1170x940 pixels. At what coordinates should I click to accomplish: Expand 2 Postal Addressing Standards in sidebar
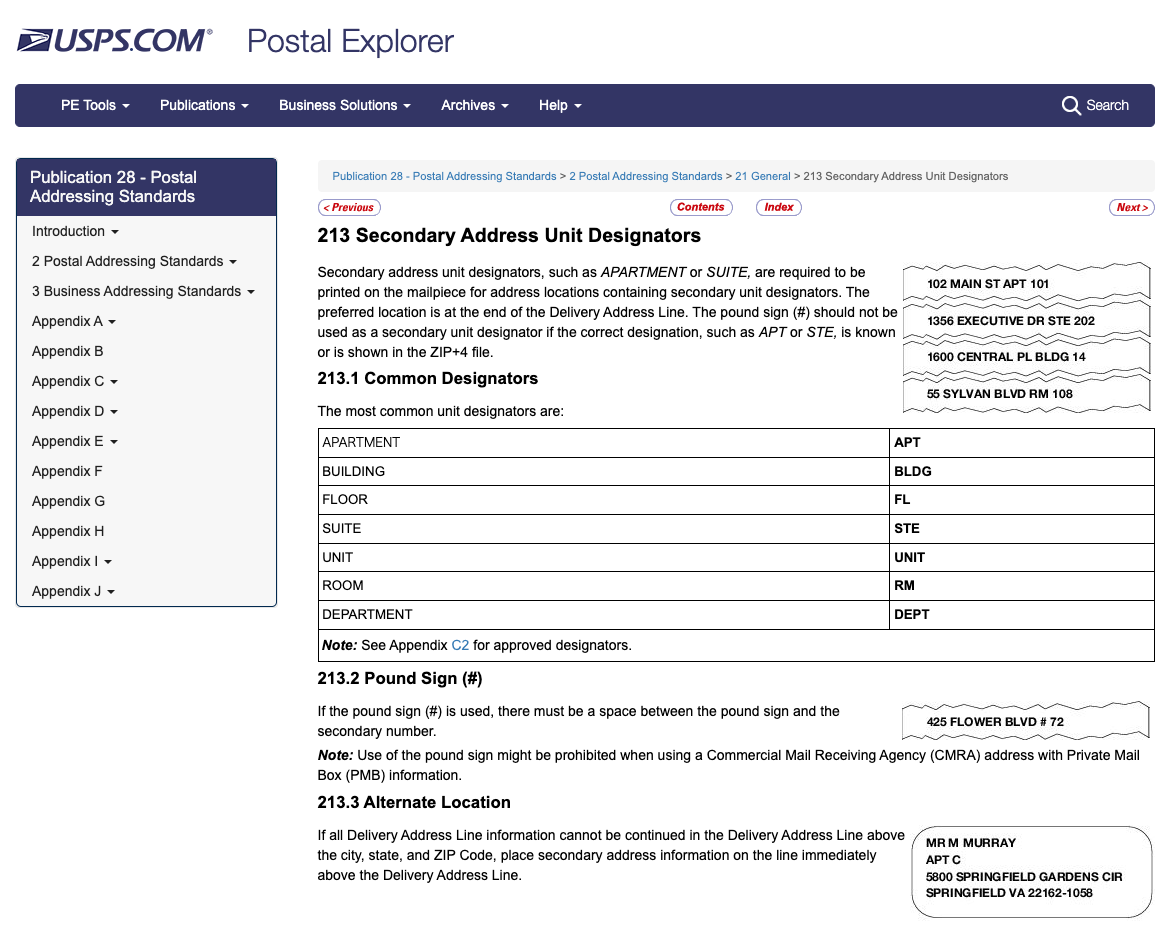tap(134, 261)
